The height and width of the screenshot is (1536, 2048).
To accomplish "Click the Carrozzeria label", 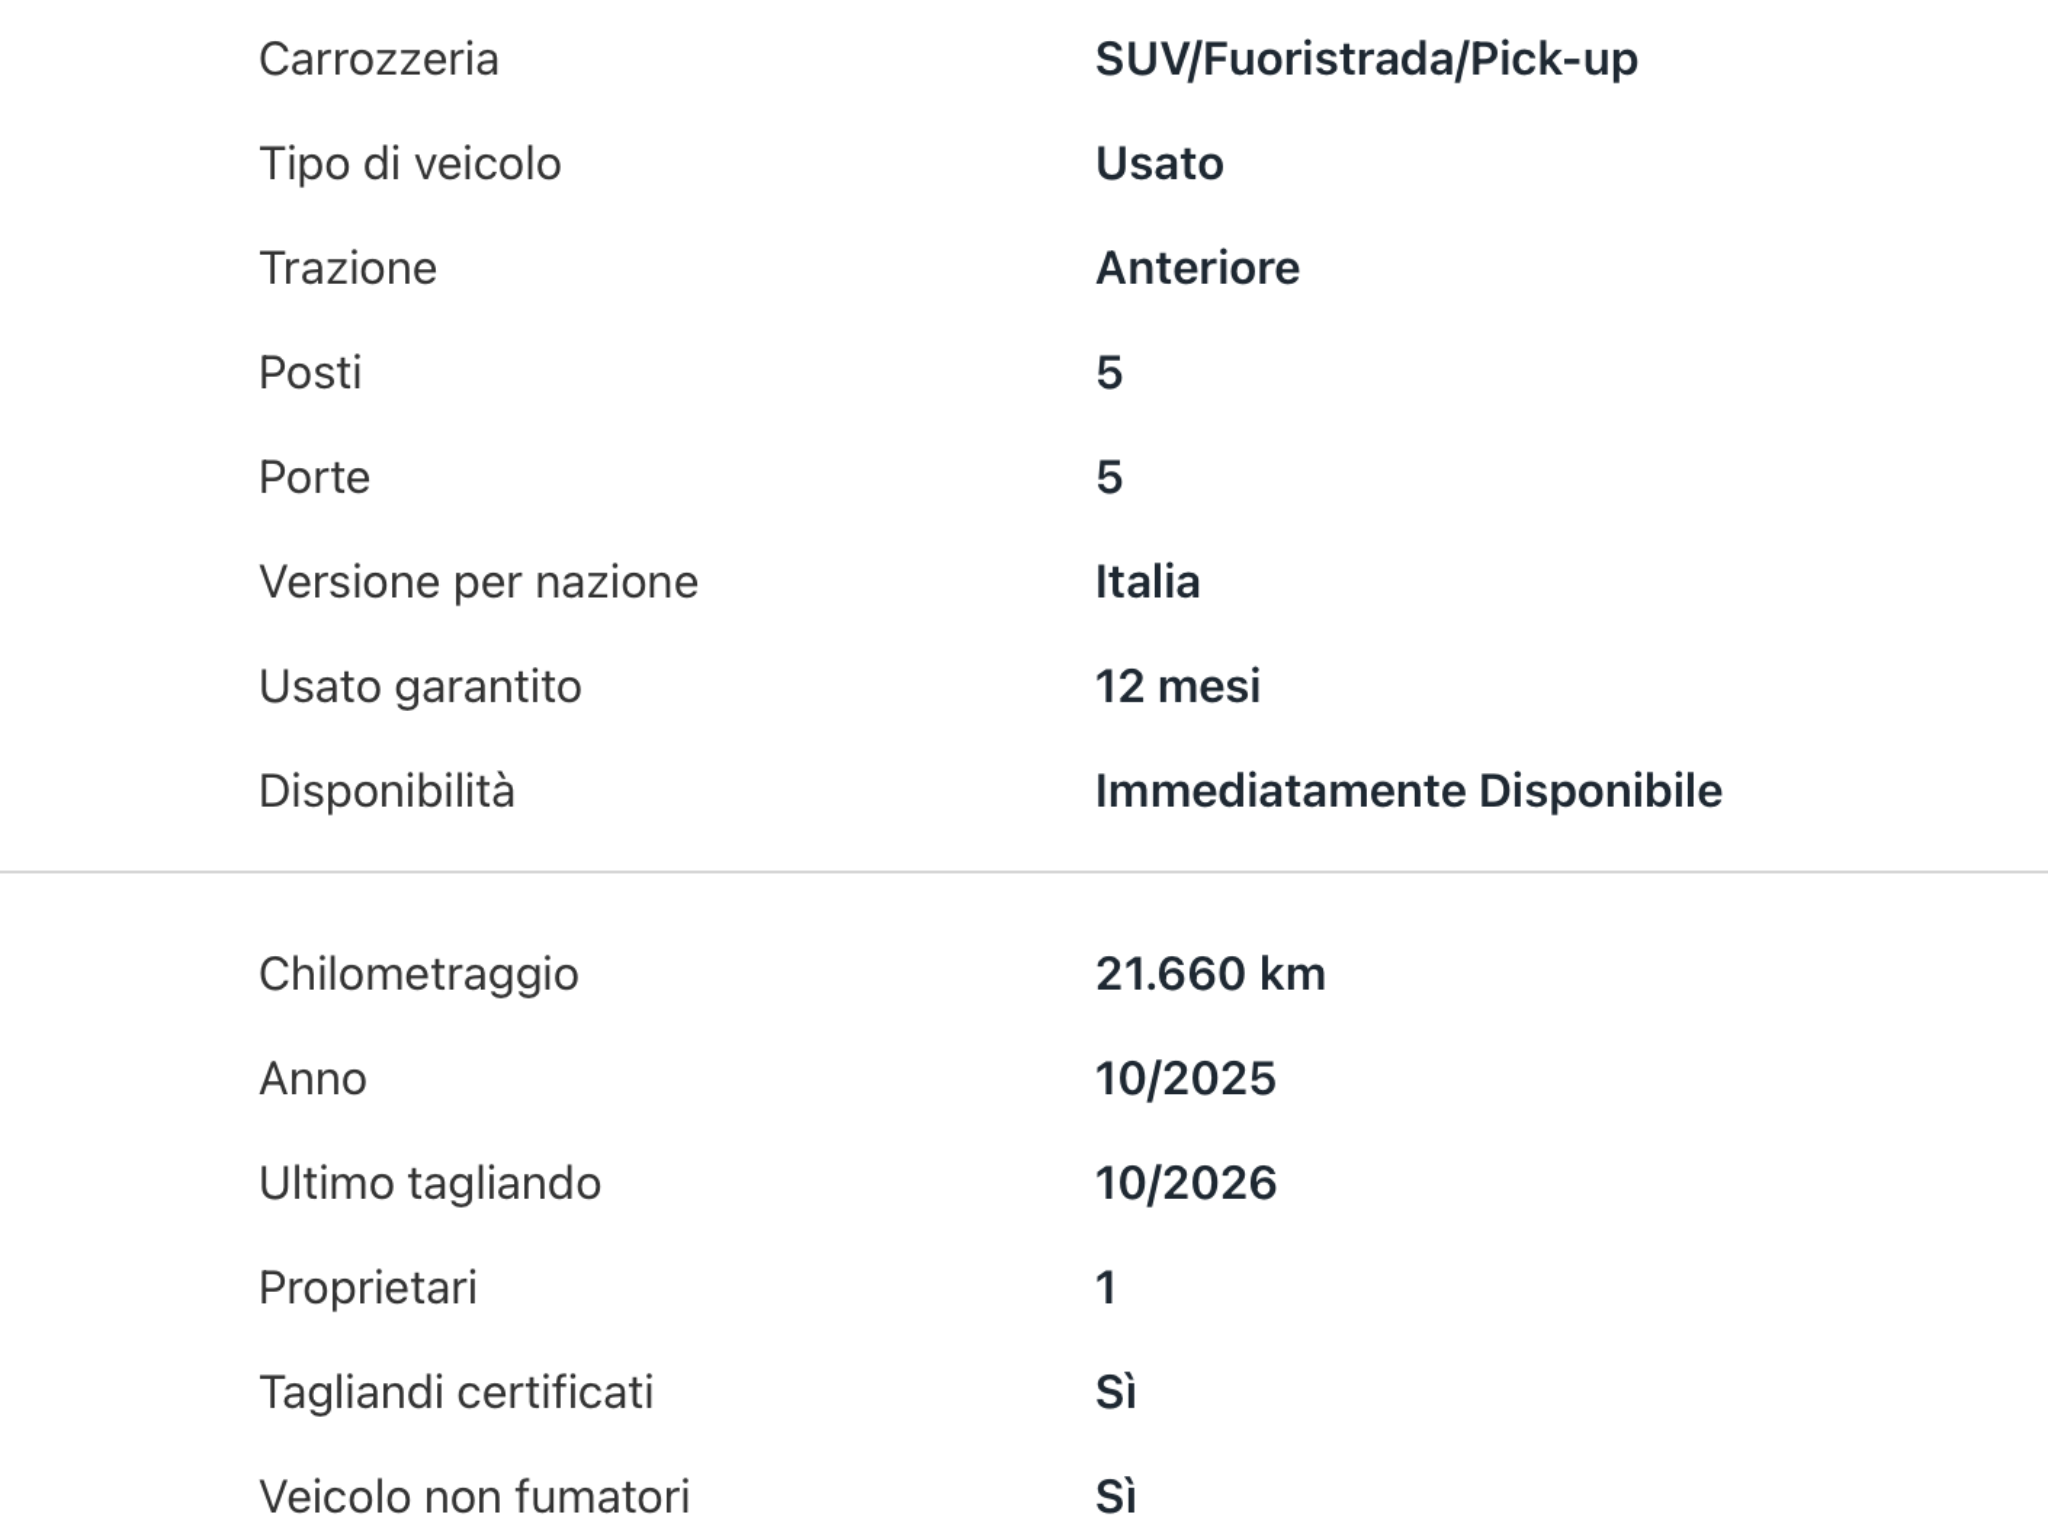I will click(378, 59).
